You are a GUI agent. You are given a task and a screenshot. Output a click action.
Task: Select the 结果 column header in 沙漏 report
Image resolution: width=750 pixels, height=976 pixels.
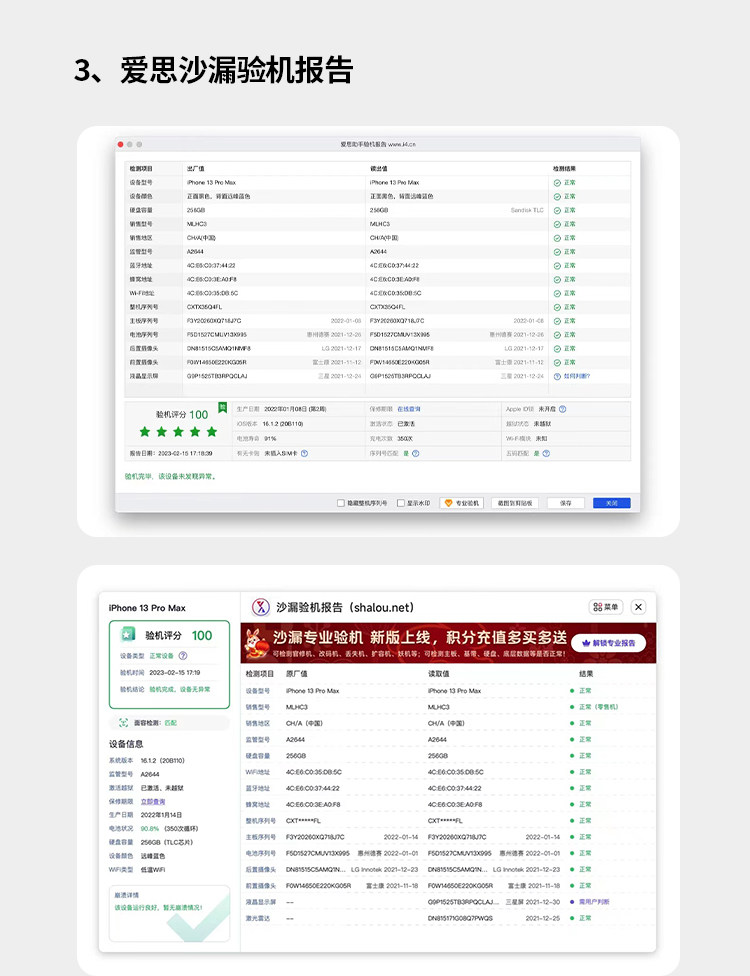click(x=586, y=673)
